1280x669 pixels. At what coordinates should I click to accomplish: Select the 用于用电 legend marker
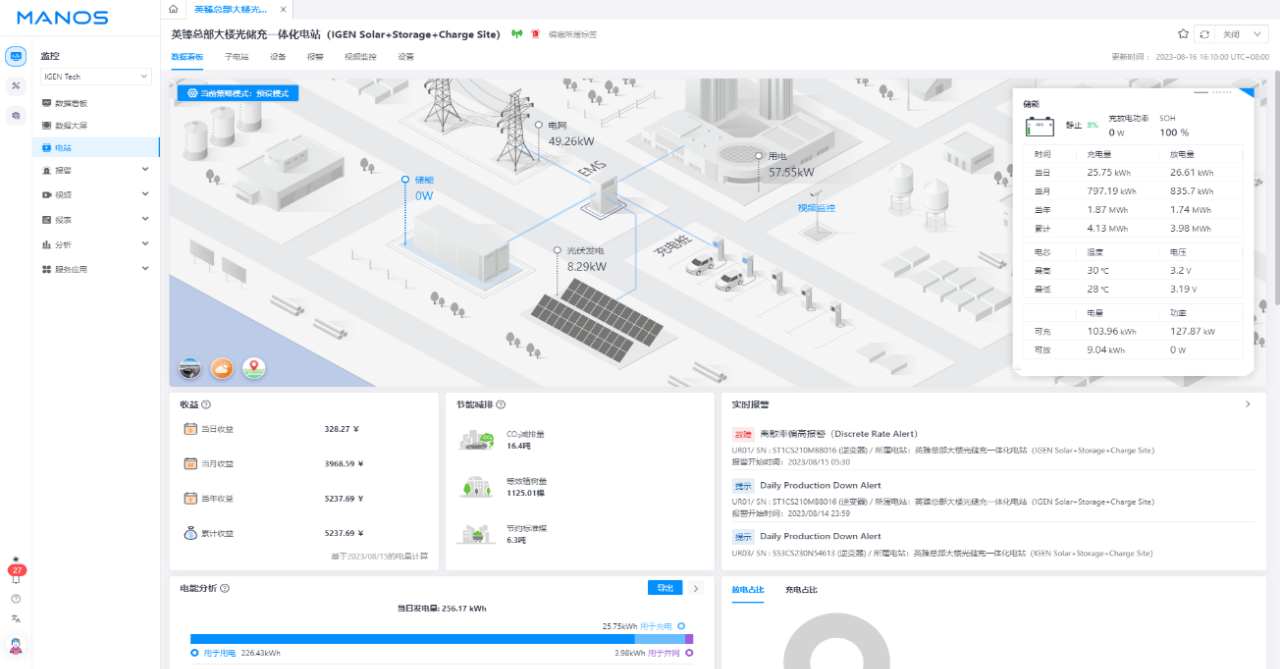pos(195,652)
